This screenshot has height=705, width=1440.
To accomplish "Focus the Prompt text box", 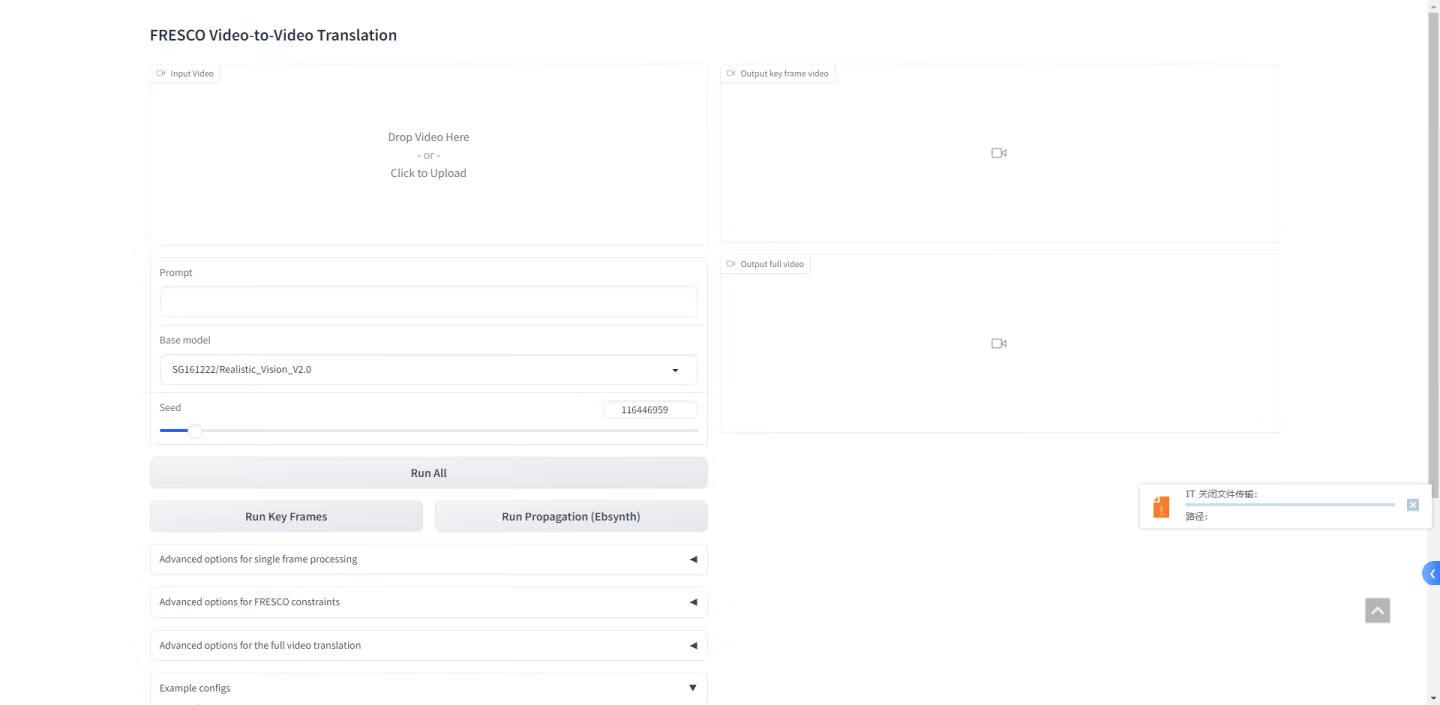I will point(428,301).
